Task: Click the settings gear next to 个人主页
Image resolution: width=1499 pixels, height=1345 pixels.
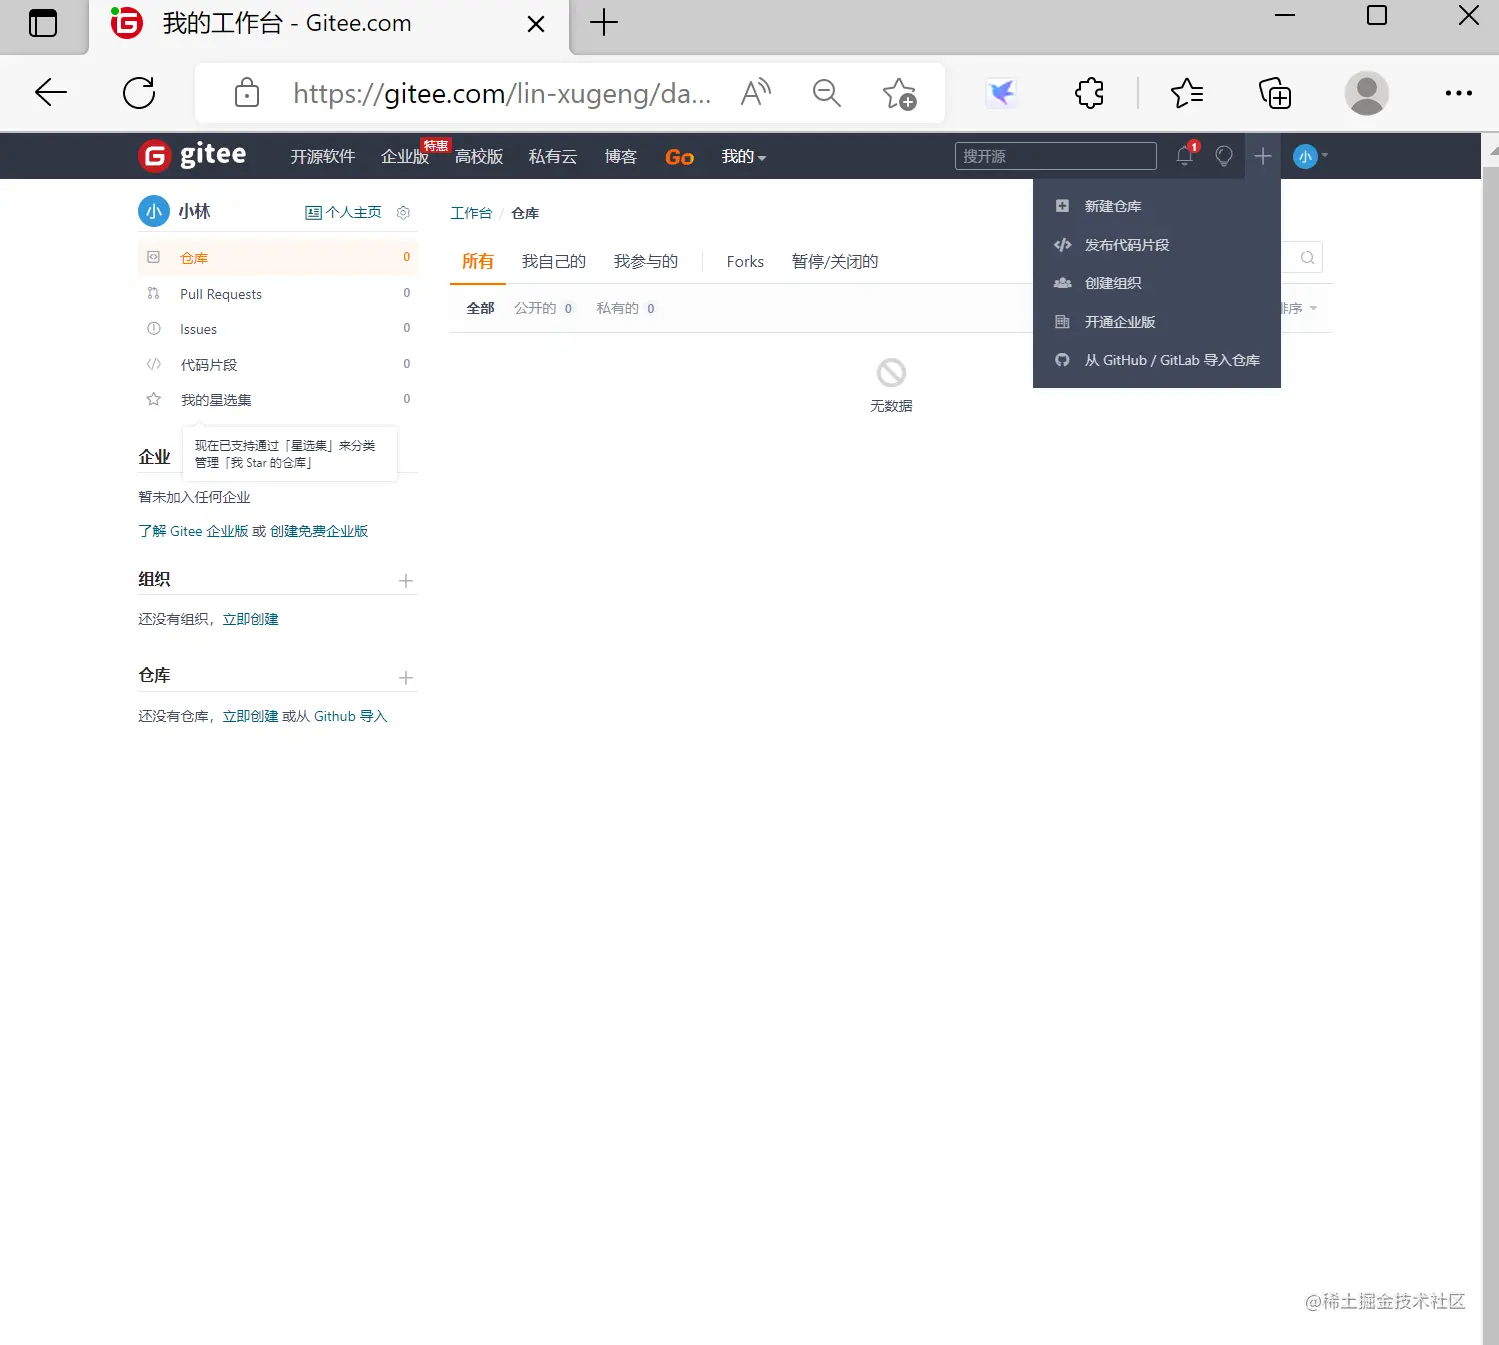Action: click(404, 212)
